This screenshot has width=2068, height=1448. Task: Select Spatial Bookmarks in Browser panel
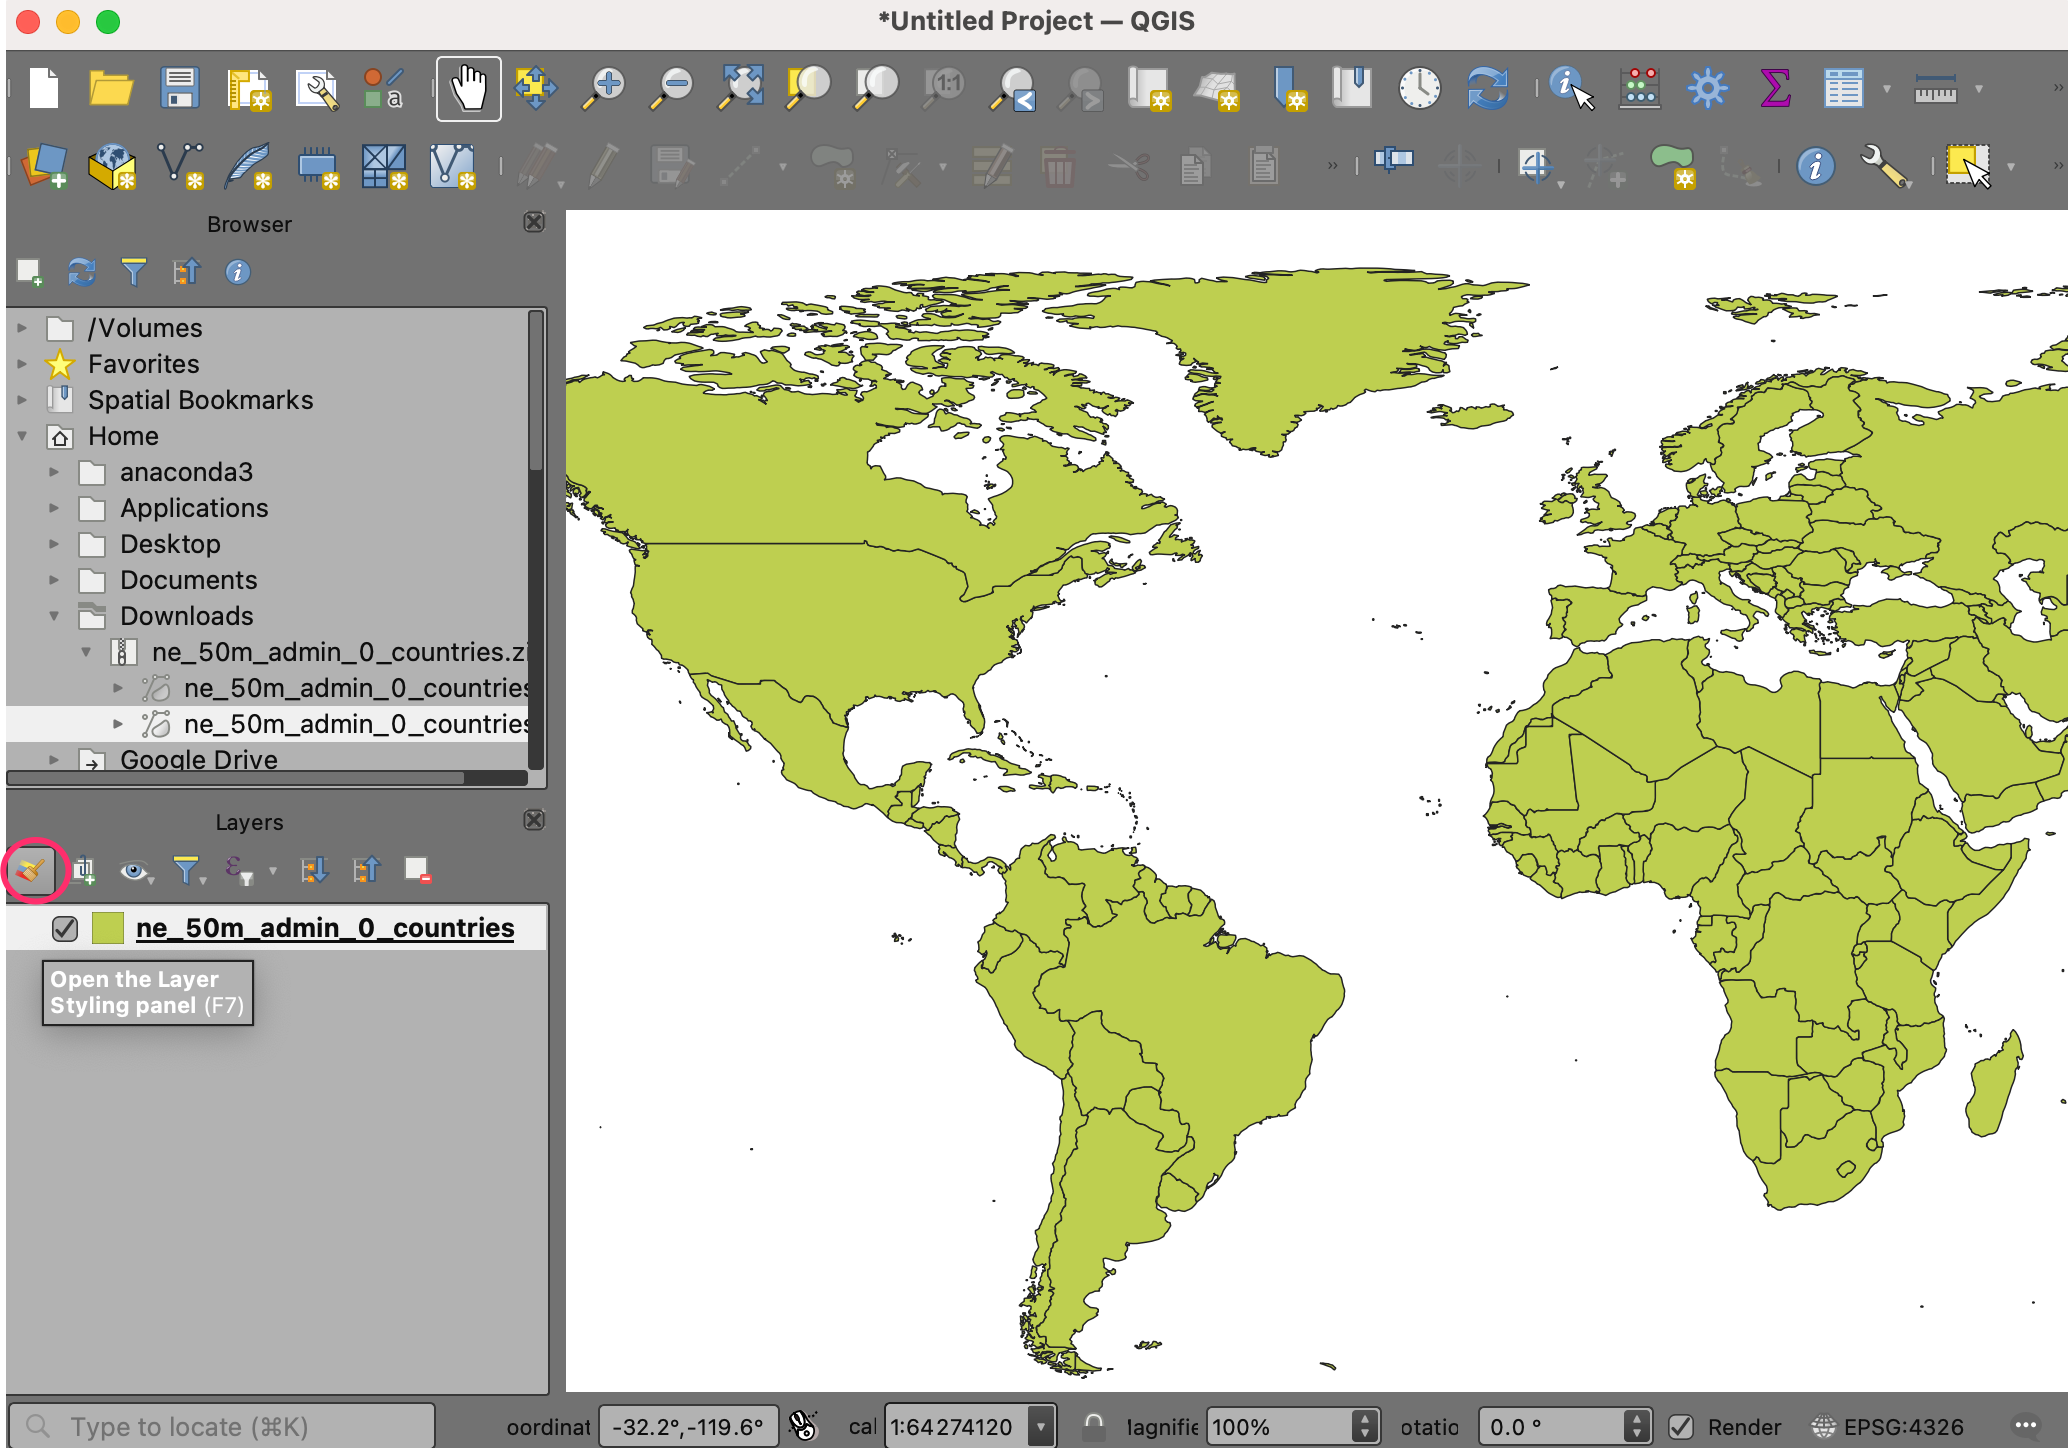[200, 400]
